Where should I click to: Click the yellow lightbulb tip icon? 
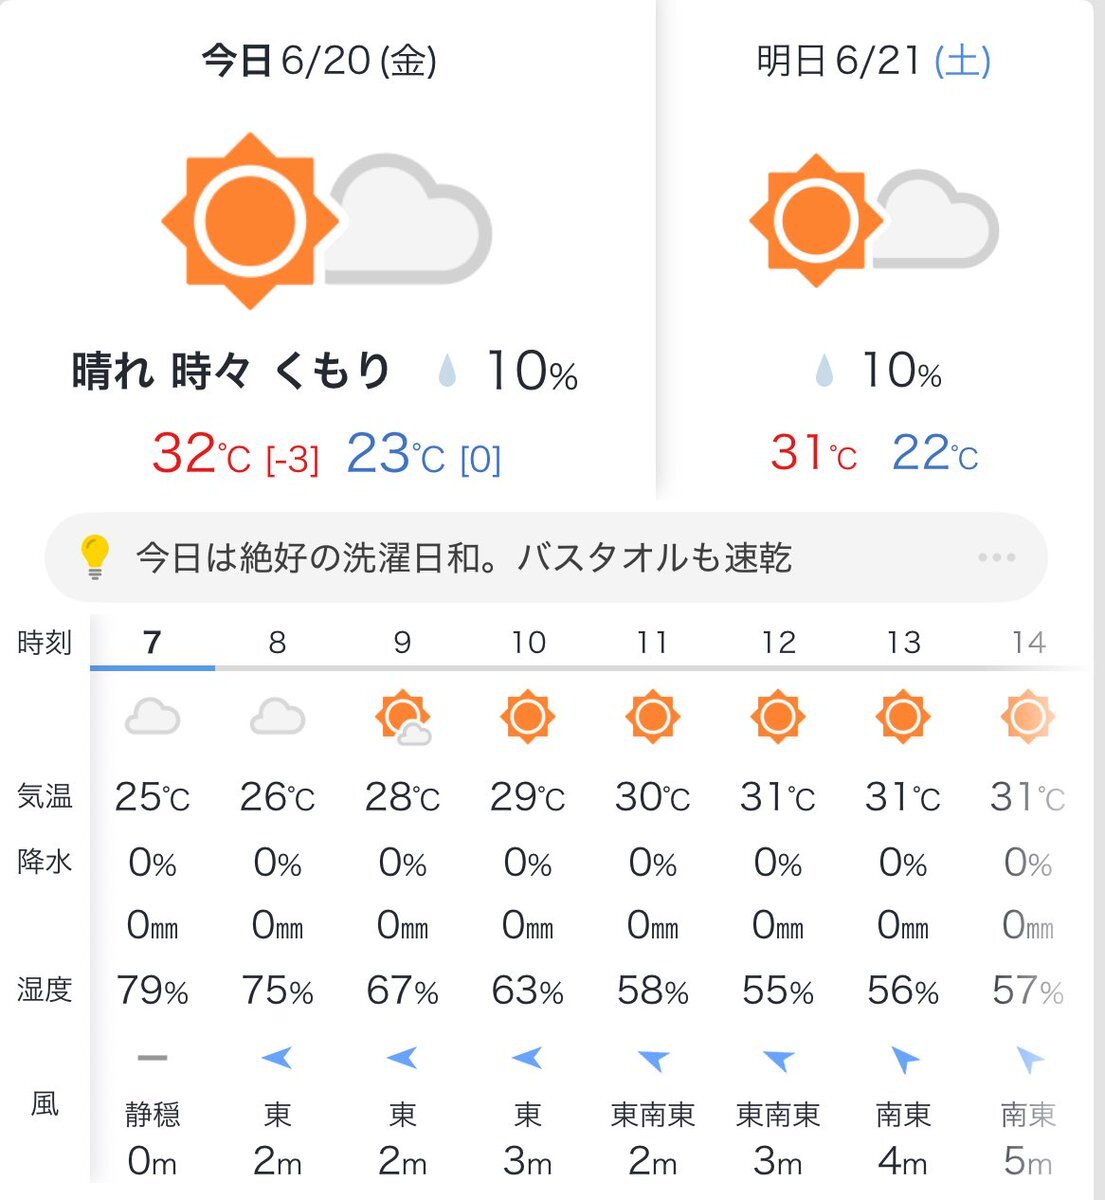(94, 557)
